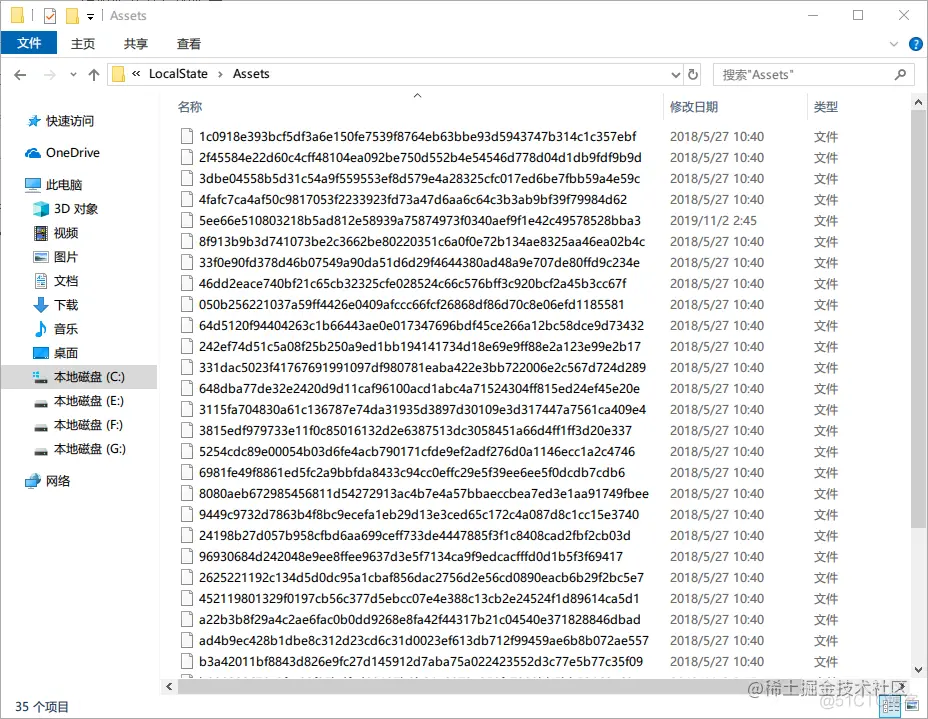This screenshot has height=719, width=928.
Task: Select 快速访问 in the navigation pane
Action: pos(60,121)
